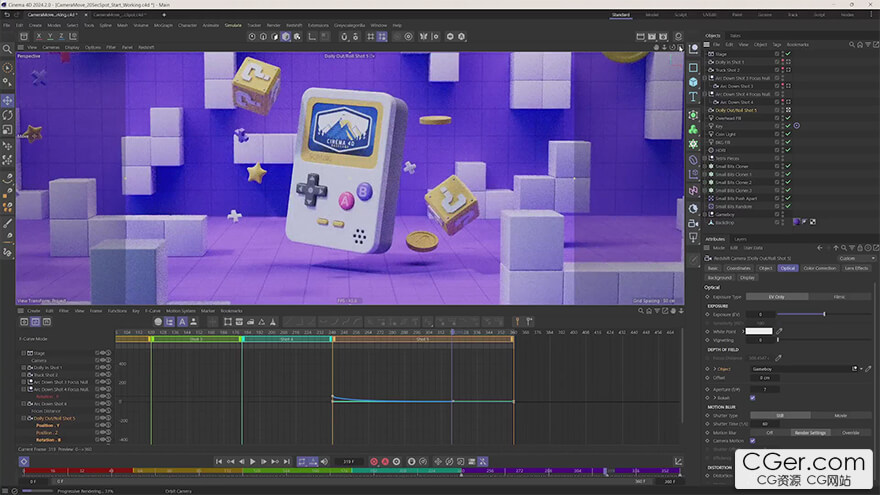Viewport: 880px width, 495px height.
Task: Toggle the Key light green checkmark
Action: coord(788,126)
